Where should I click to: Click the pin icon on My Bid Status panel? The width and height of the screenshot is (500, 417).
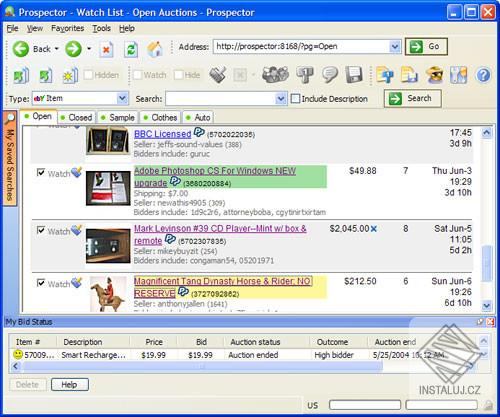[480, 322]
